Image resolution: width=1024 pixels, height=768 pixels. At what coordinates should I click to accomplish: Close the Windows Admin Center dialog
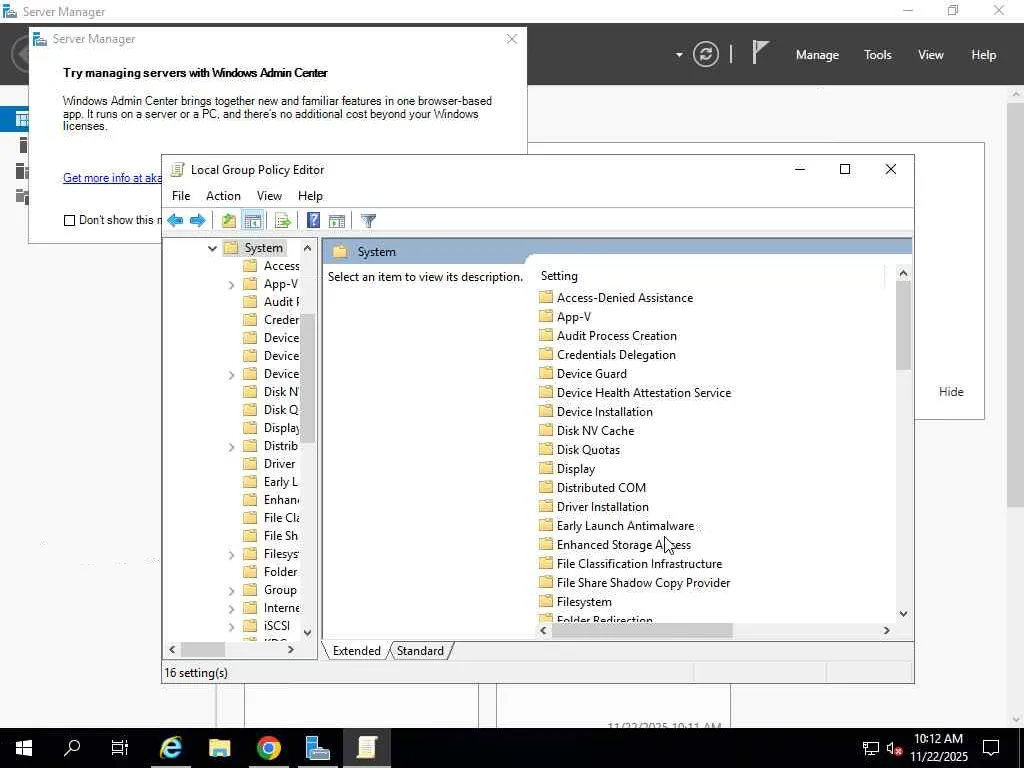pos(512,39)
